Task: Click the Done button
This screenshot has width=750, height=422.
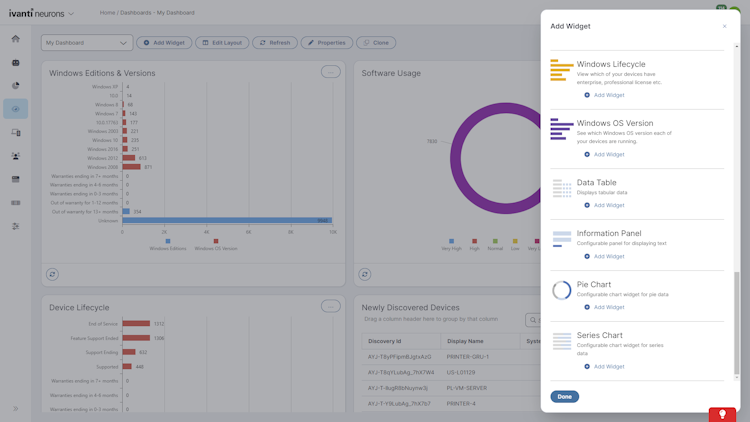Action: pos(564,397)
